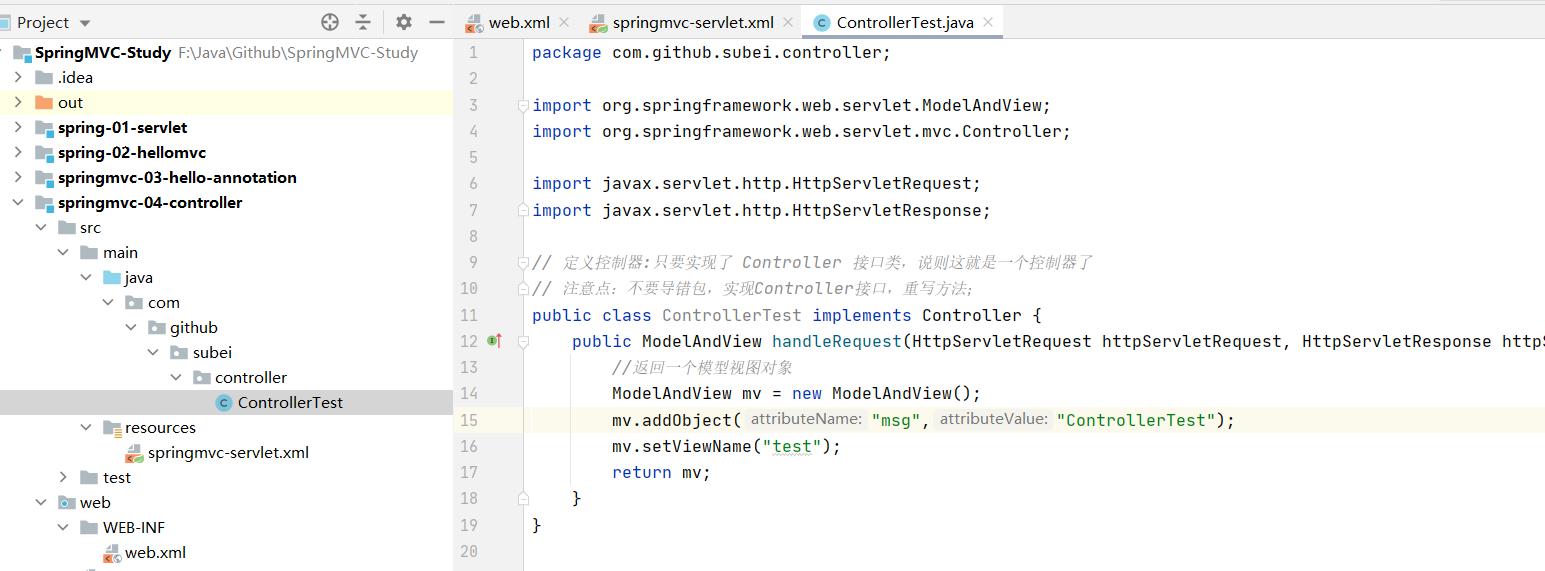Close the springmvc-servlet.xml tab
This screenshot has height=571, width=1545.
click(x=788, y=22)
